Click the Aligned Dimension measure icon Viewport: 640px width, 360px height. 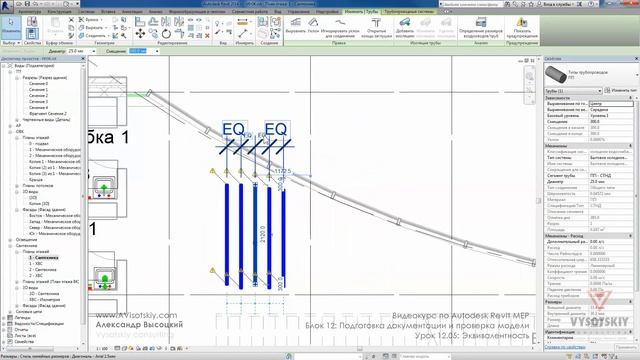click(x=242, y=22)
